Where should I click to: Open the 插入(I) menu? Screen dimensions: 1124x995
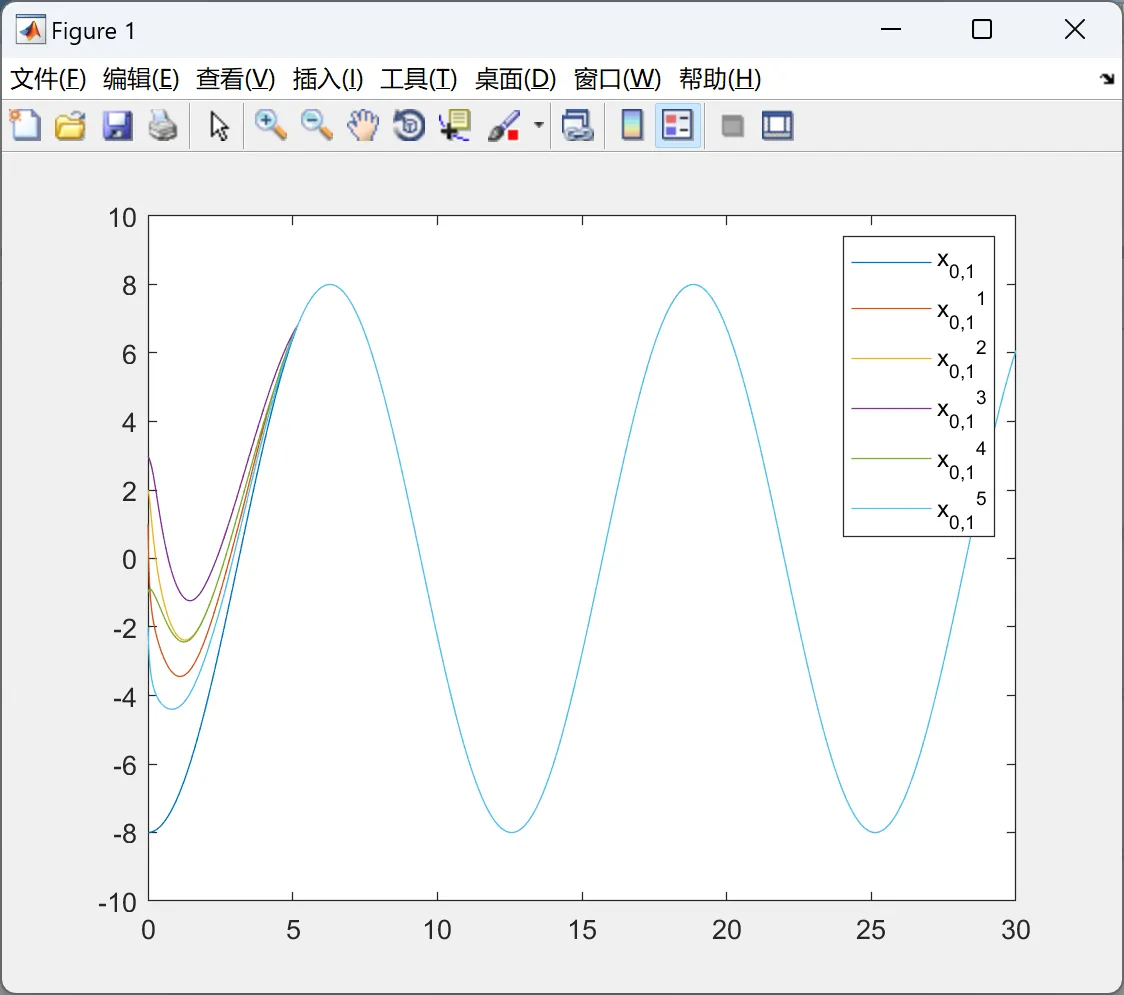[x=327, y=79]
